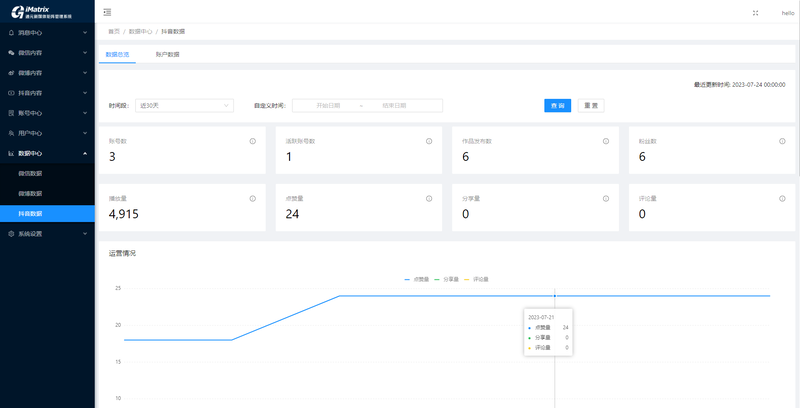Click info icon on 粉丝数 card

782,141
